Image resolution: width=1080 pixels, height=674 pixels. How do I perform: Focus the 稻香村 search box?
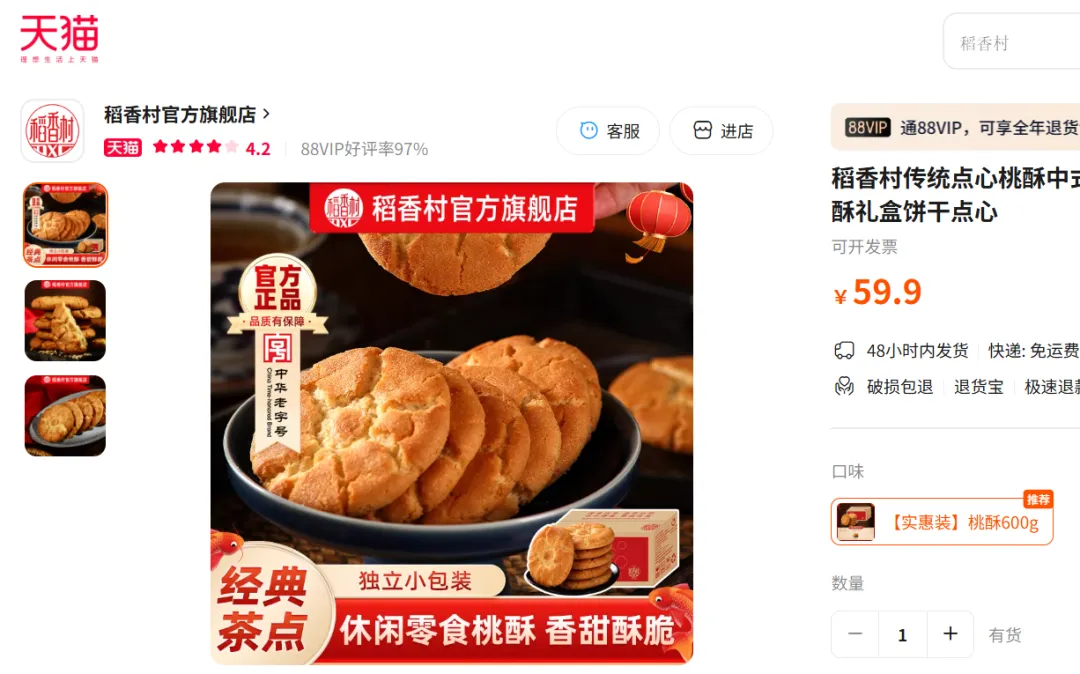coord(1012,41)
